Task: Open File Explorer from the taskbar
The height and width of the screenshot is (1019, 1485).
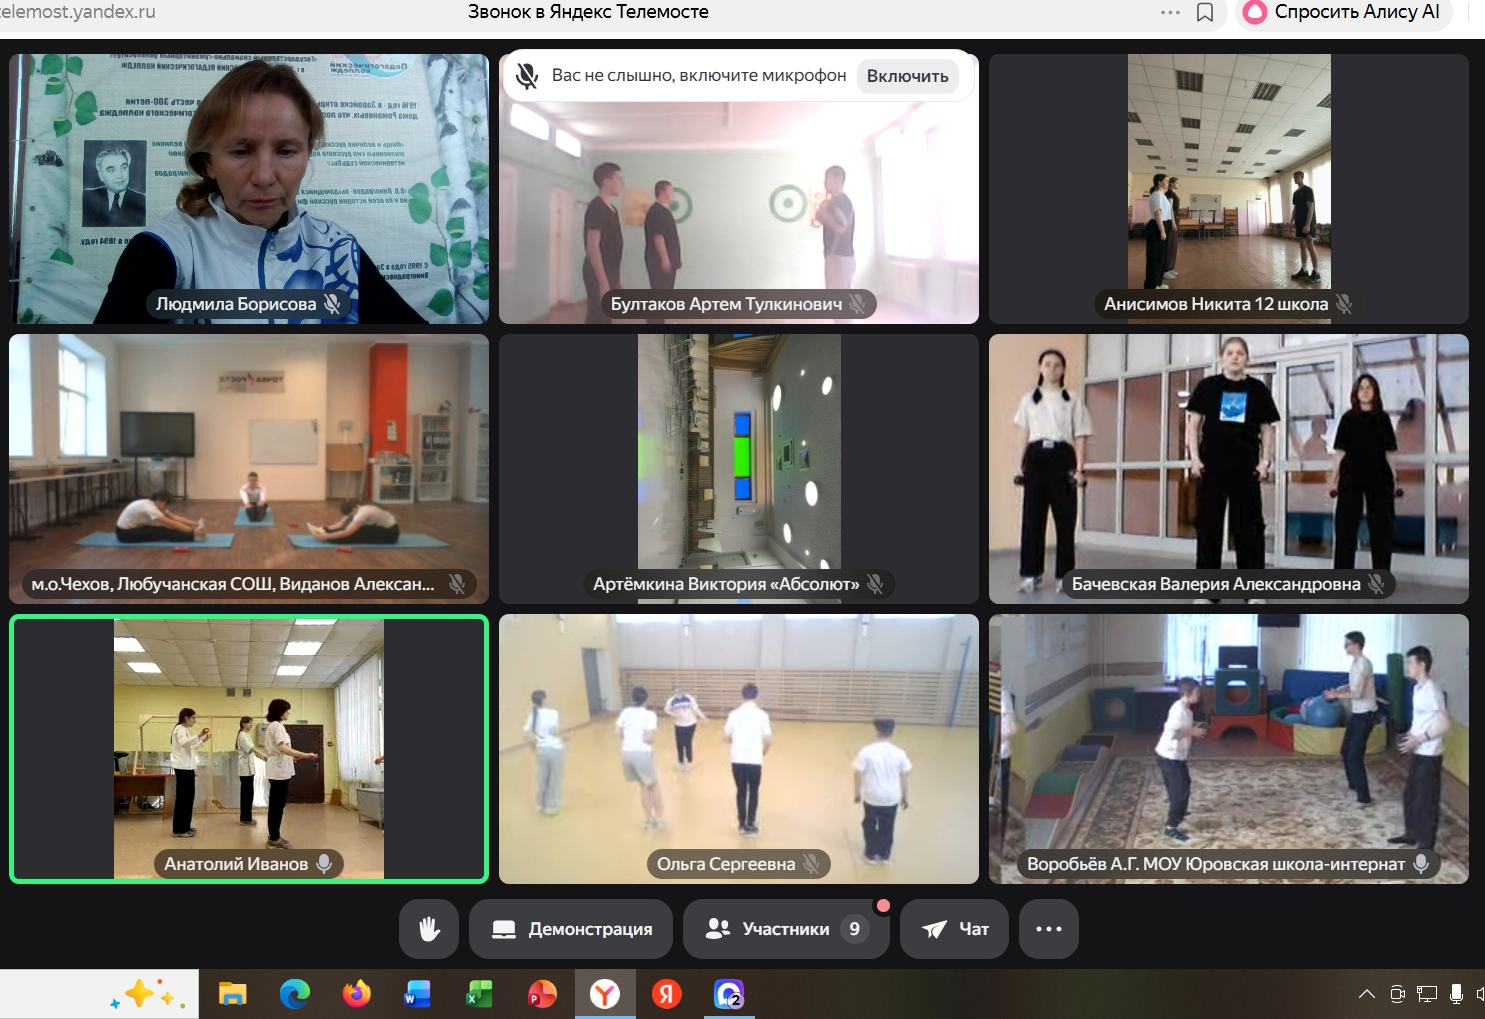Action: tap(232, 994)
